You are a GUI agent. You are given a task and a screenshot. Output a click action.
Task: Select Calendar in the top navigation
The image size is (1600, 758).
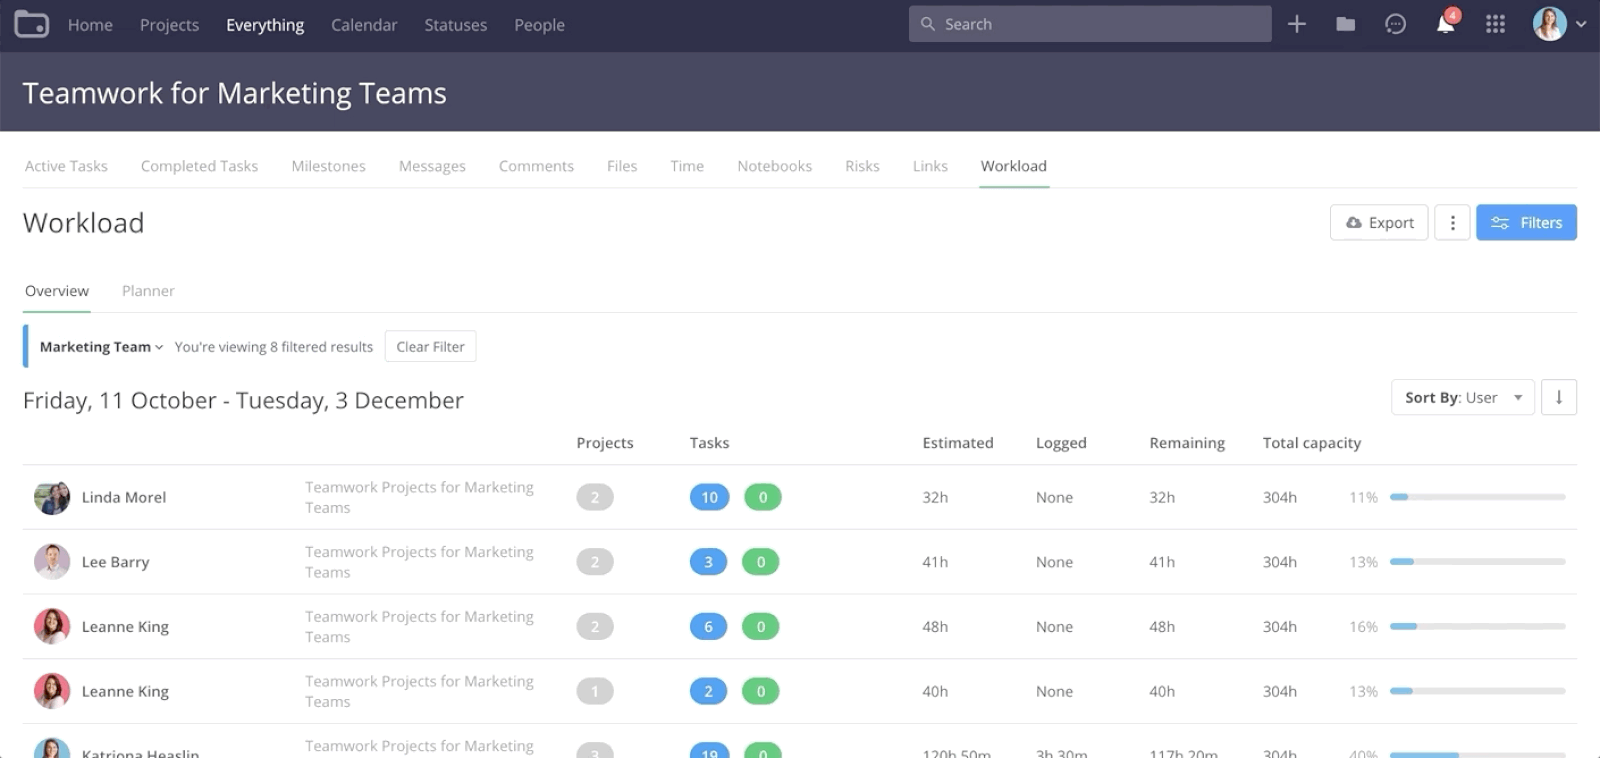click(364, 25)
